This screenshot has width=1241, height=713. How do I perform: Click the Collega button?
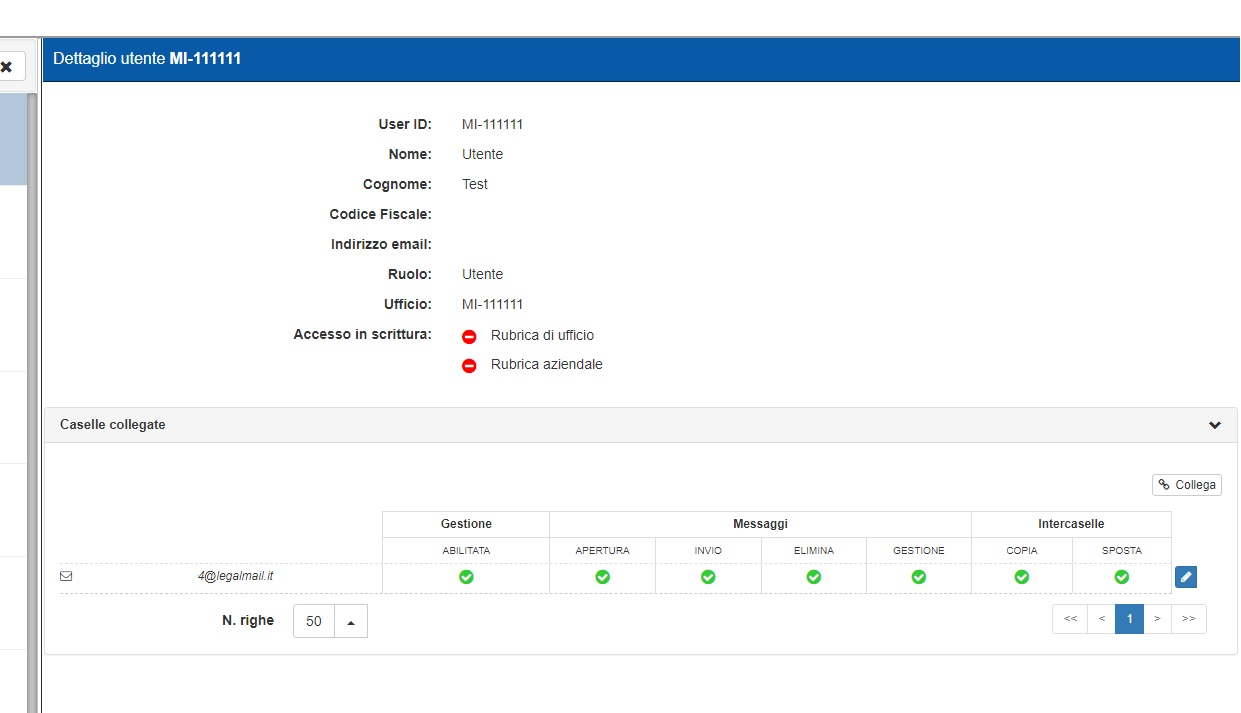[x=1187, y=485]
